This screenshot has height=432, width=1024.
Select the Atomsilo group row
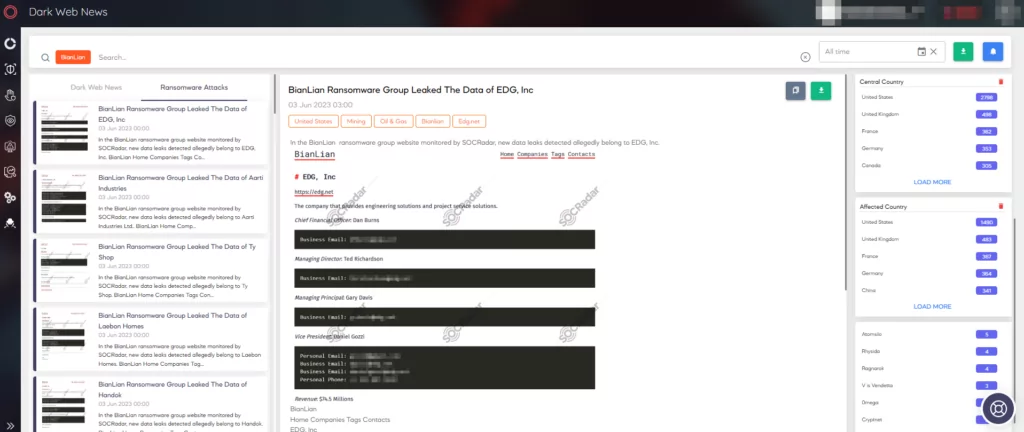(x=929, y=334)
